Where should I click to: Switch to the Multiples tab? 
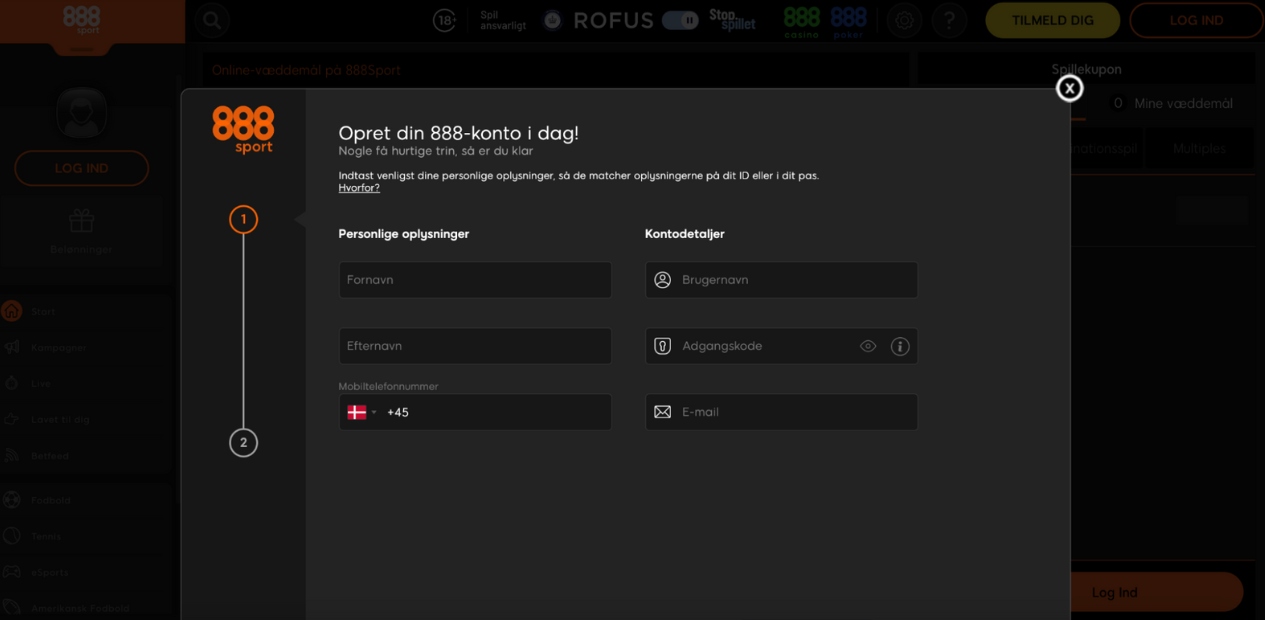point(1199,148)
